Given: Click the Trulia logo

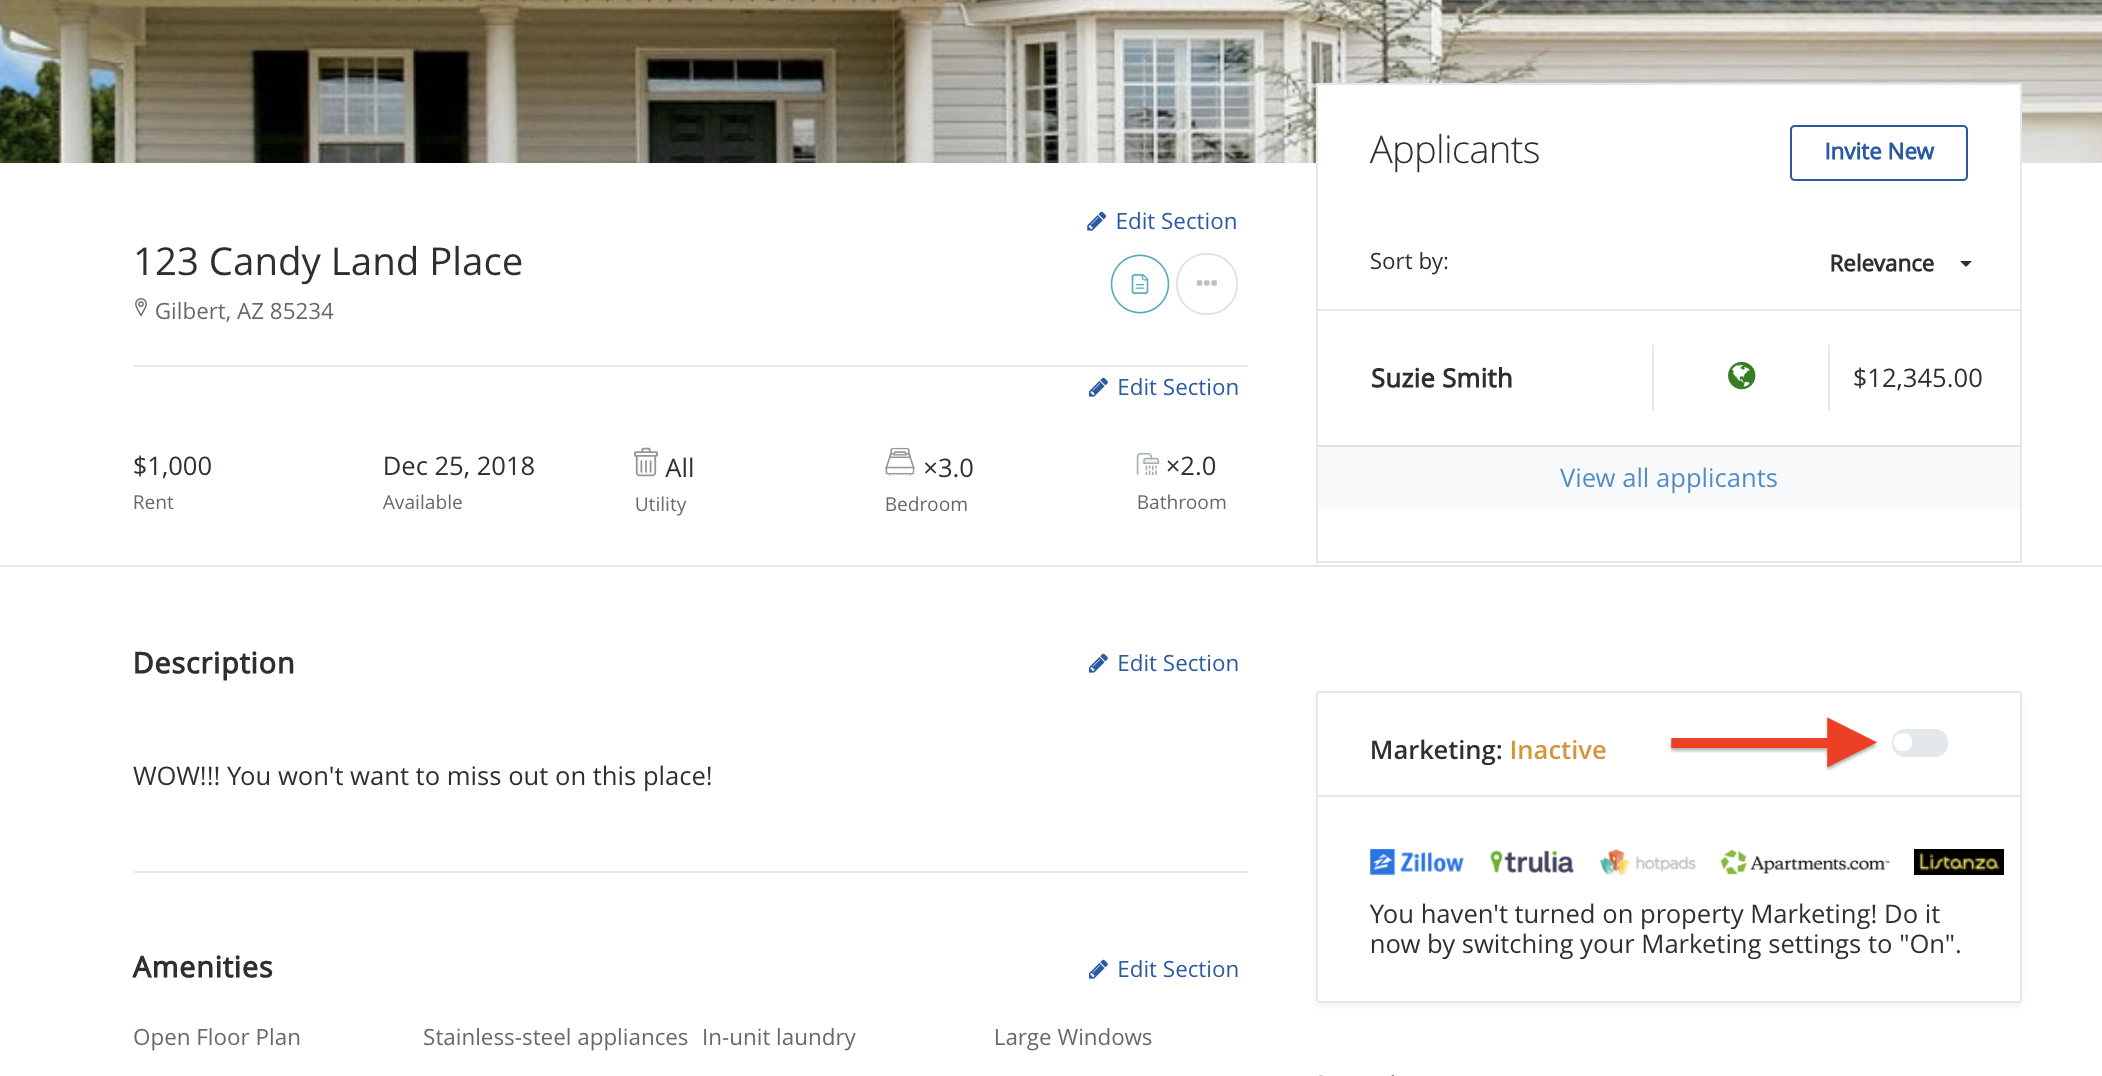Looking at the screenshot, I should point(1531,862).
